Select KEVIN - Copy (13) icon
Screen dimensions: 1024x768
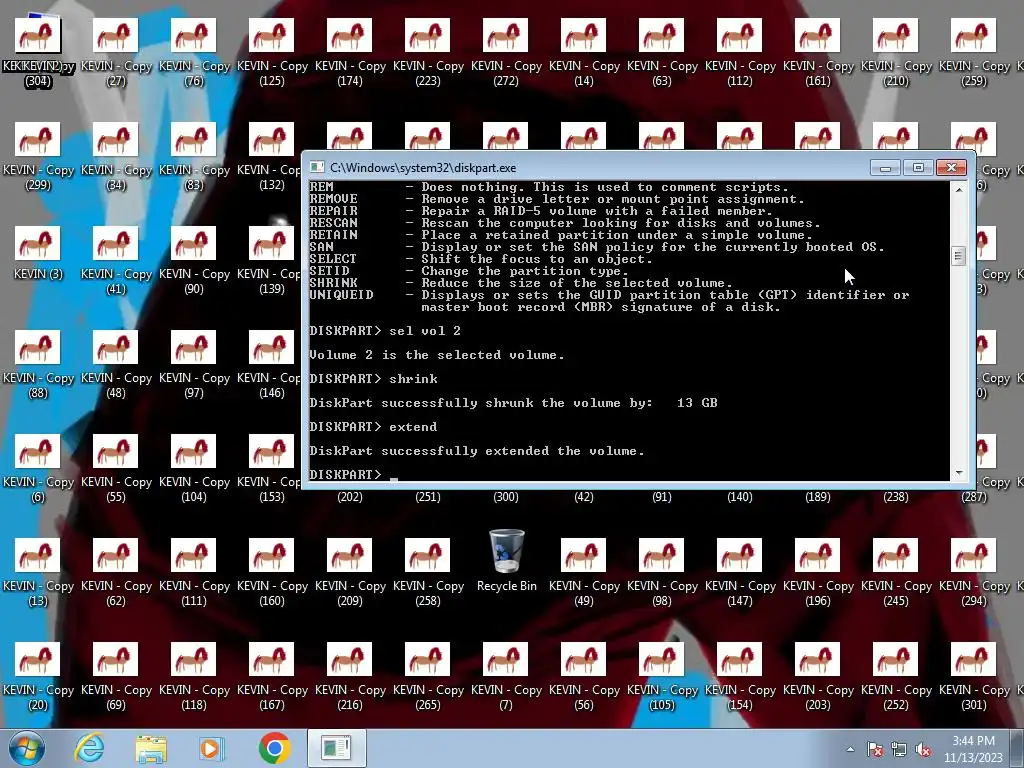(x=38, y=572)
